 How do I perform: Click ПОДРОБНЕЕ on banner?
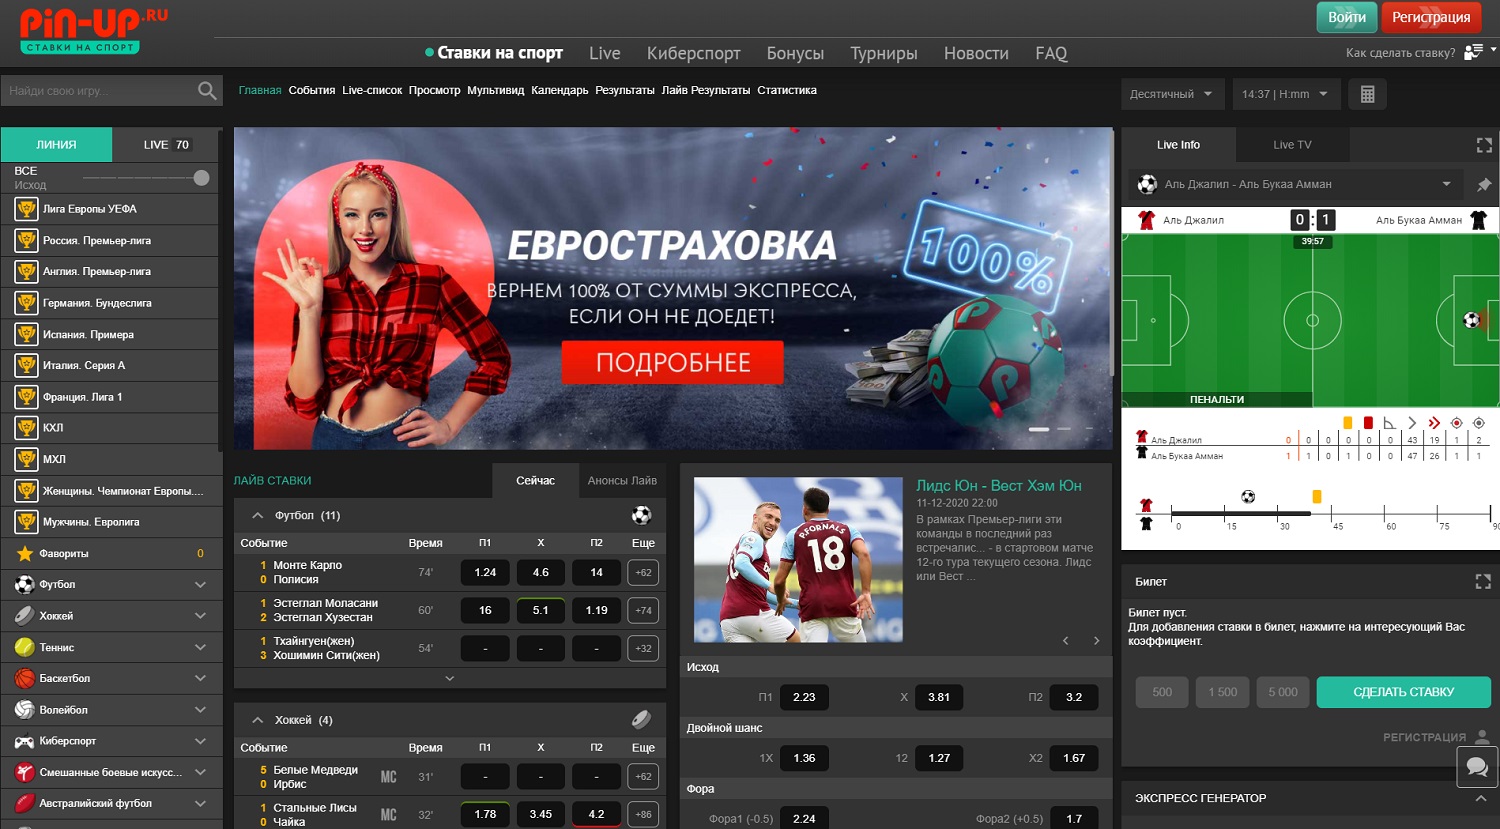[673, 362]
